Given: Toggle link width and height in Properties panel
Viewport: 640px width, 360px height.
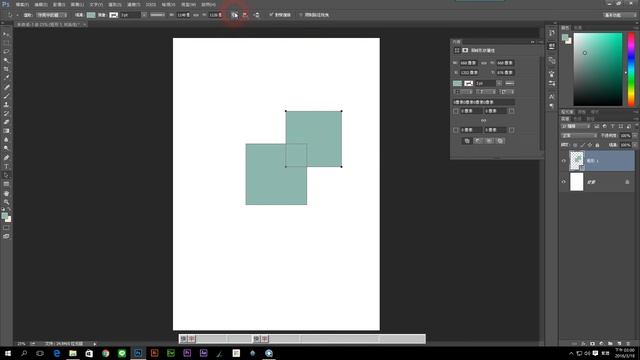Looking at the screenshot, I should tap(484, 63).
